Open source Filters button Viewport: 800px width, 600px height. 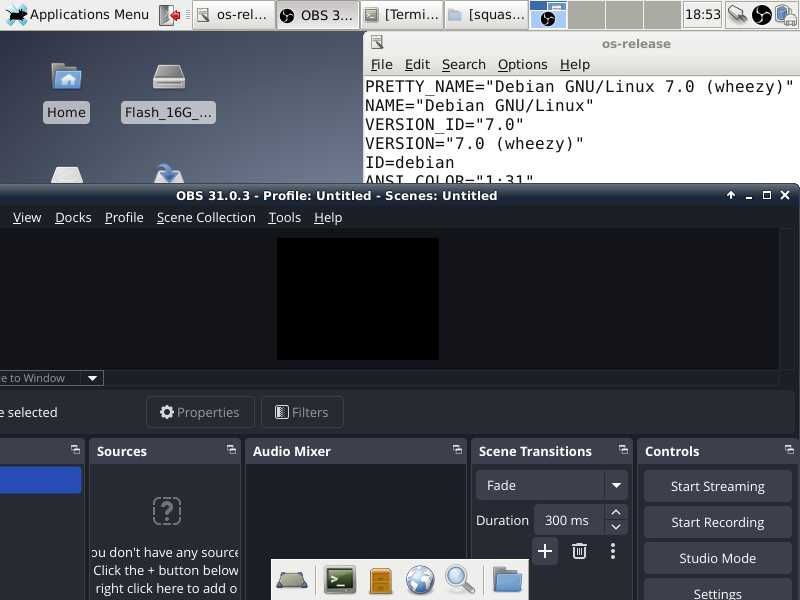tap(302, 412)
